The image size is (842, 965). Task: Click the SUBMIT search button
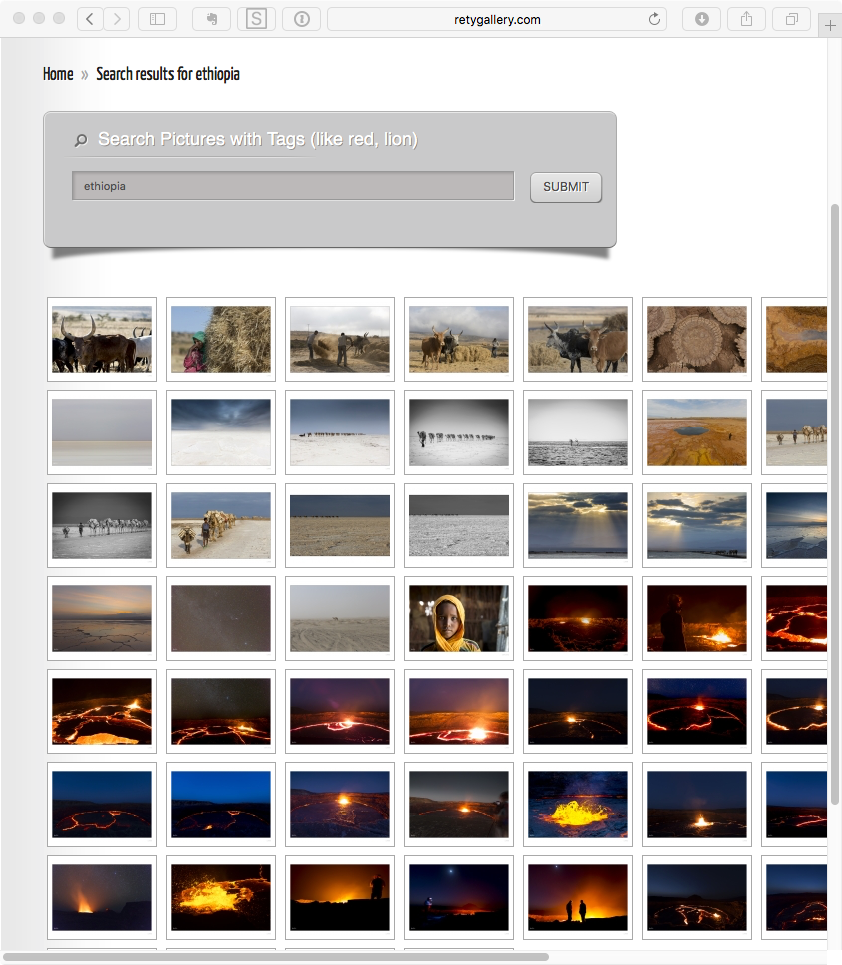(x=566, y=187)
